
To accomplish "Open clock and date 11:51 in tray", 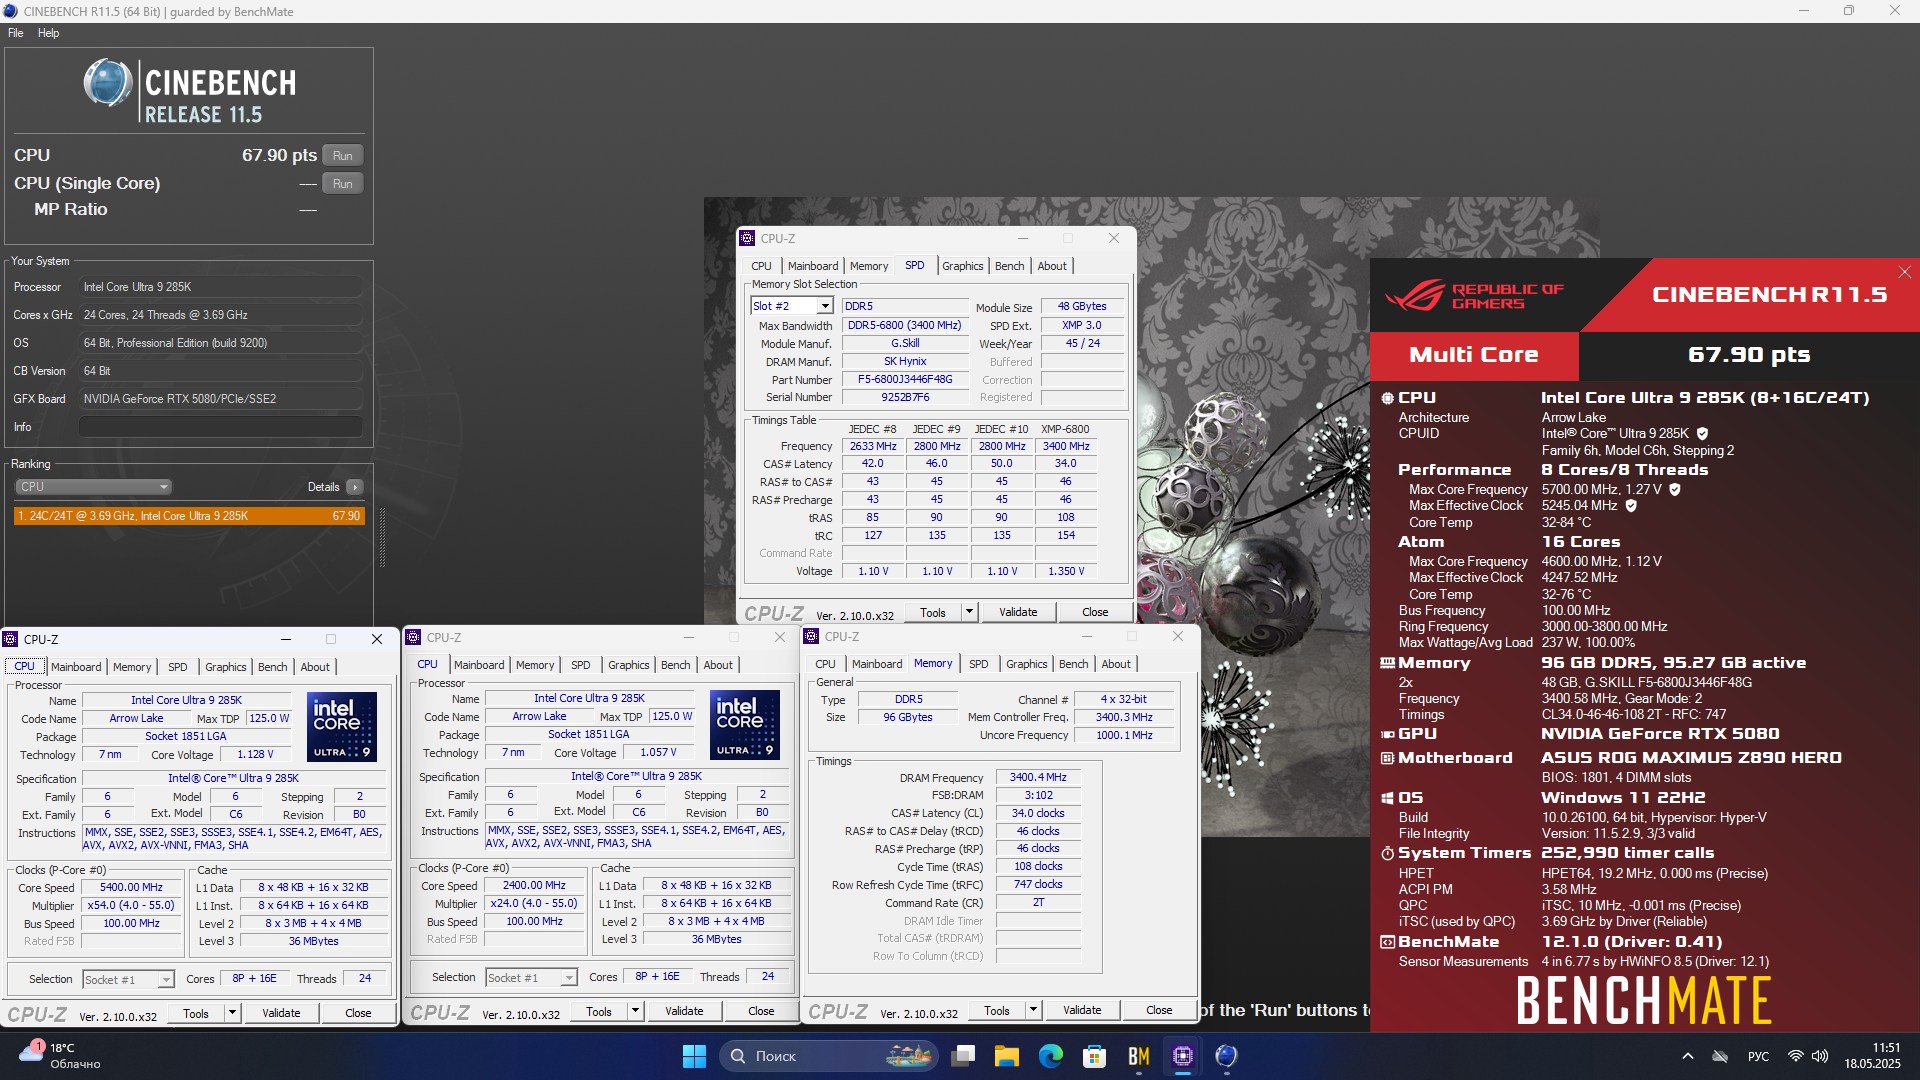I will (1872, 1056).
